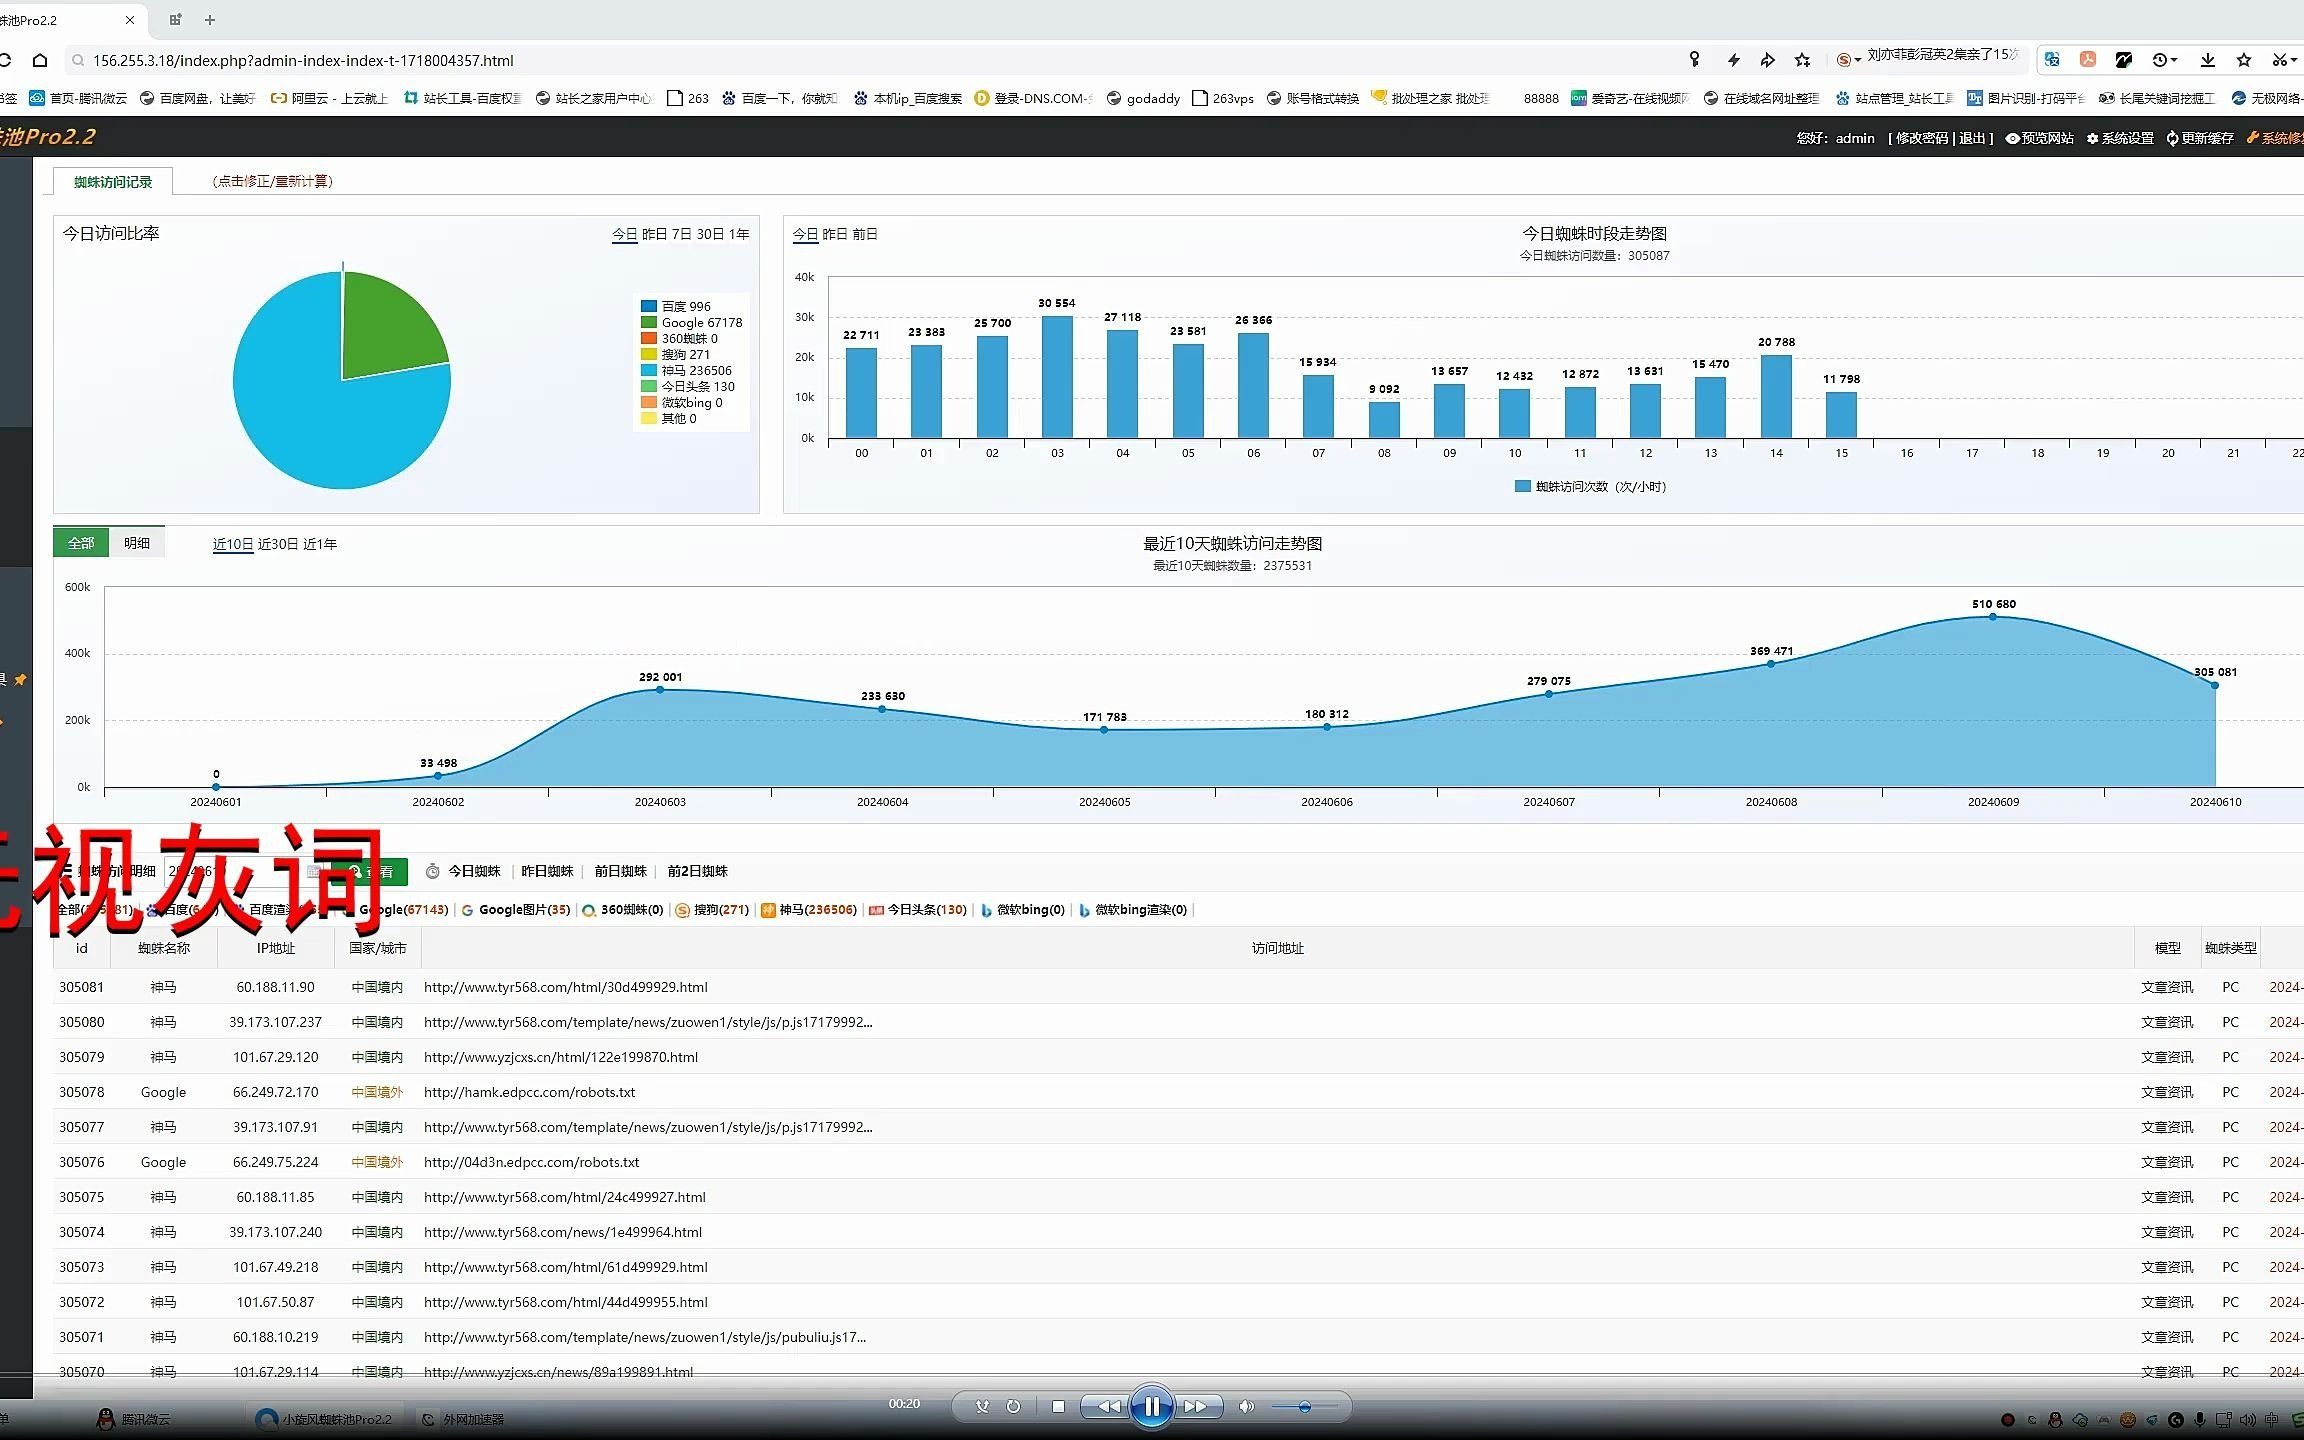
Task: Switch pie chart range to 30日
Action: [710, 234]
